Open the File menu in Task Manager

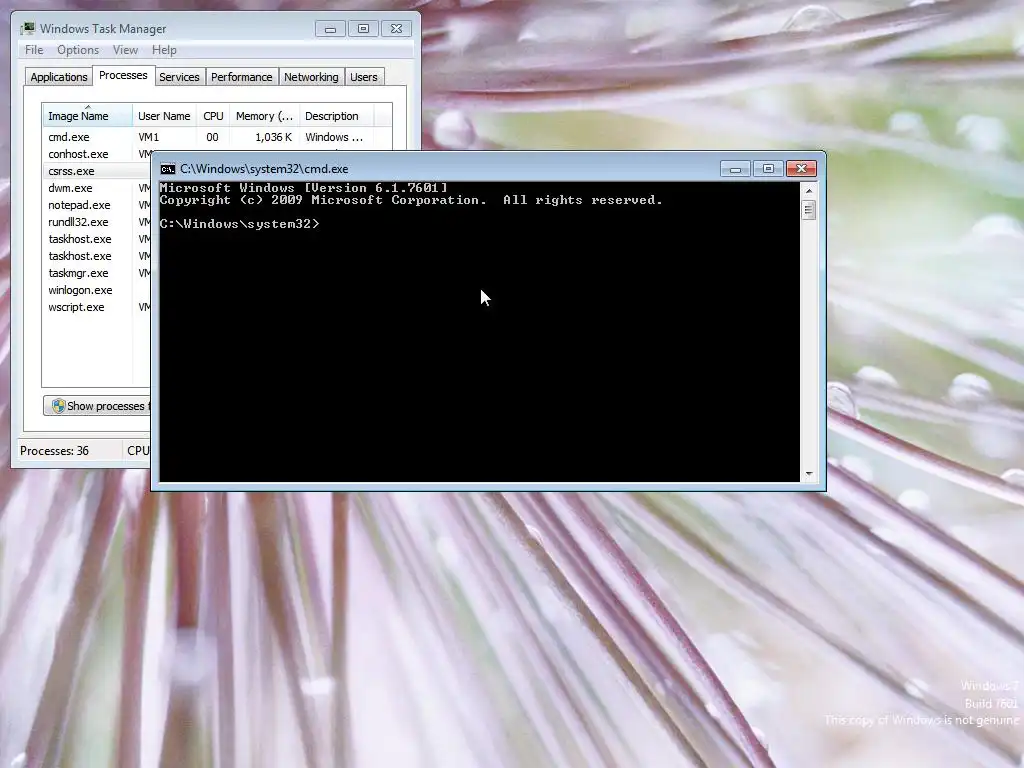[x=34, y=50]
